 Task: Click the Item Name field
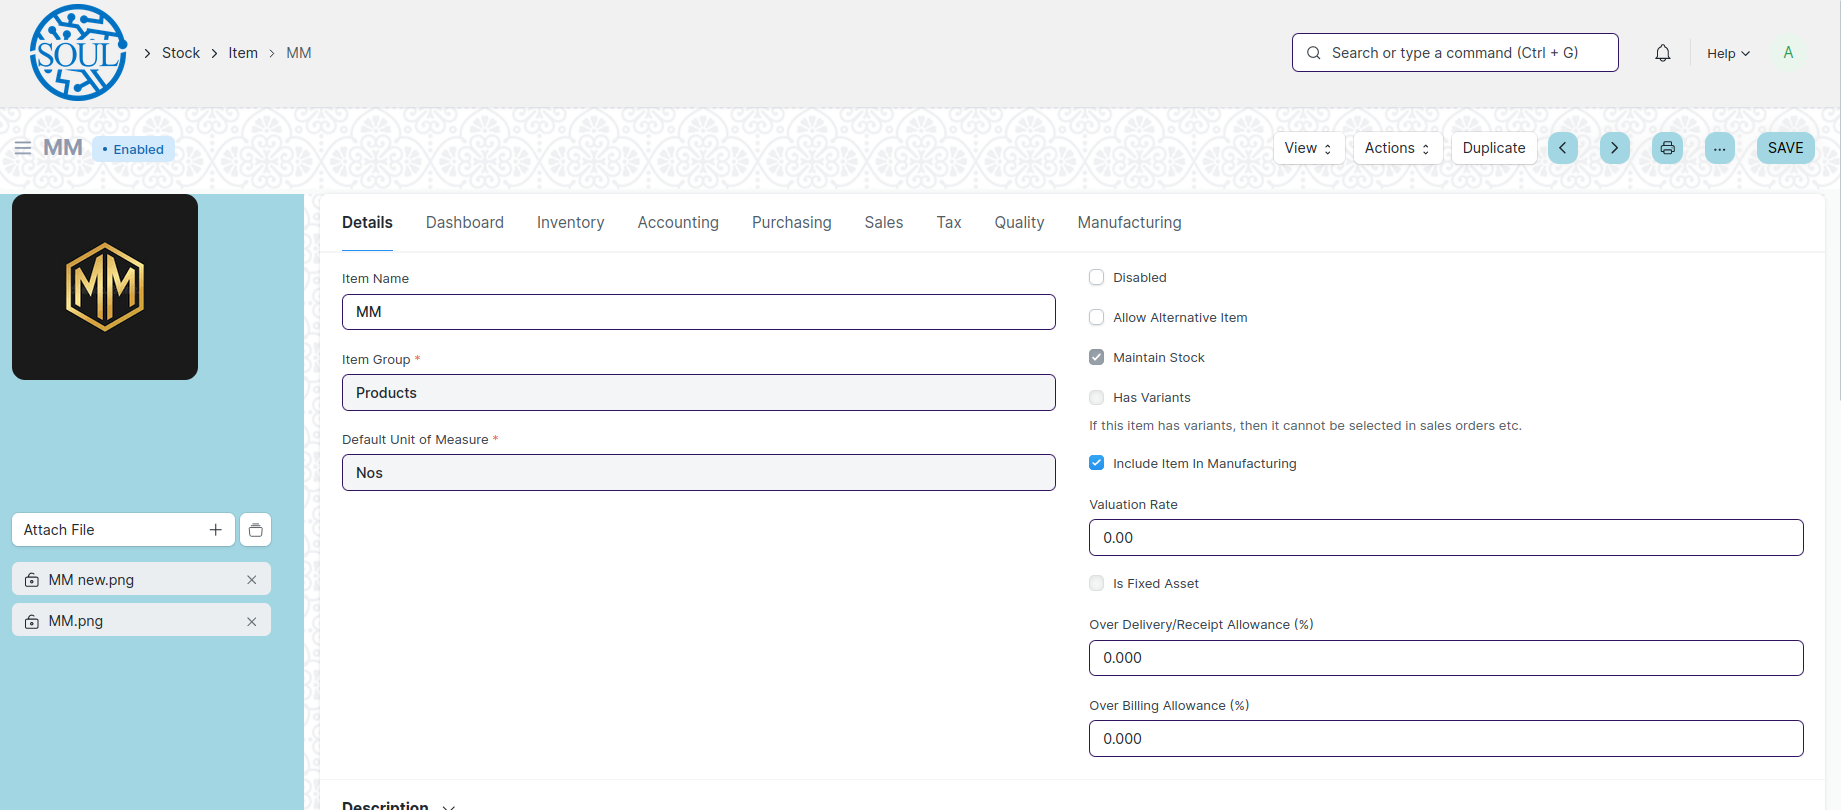point(698,312)
